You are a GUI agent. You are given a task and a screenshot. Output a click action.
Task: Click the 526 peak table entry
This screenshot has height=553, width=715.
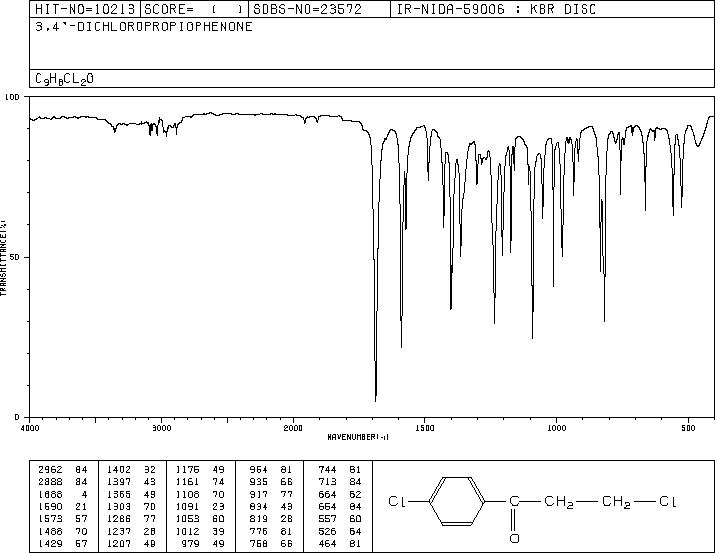340,531
